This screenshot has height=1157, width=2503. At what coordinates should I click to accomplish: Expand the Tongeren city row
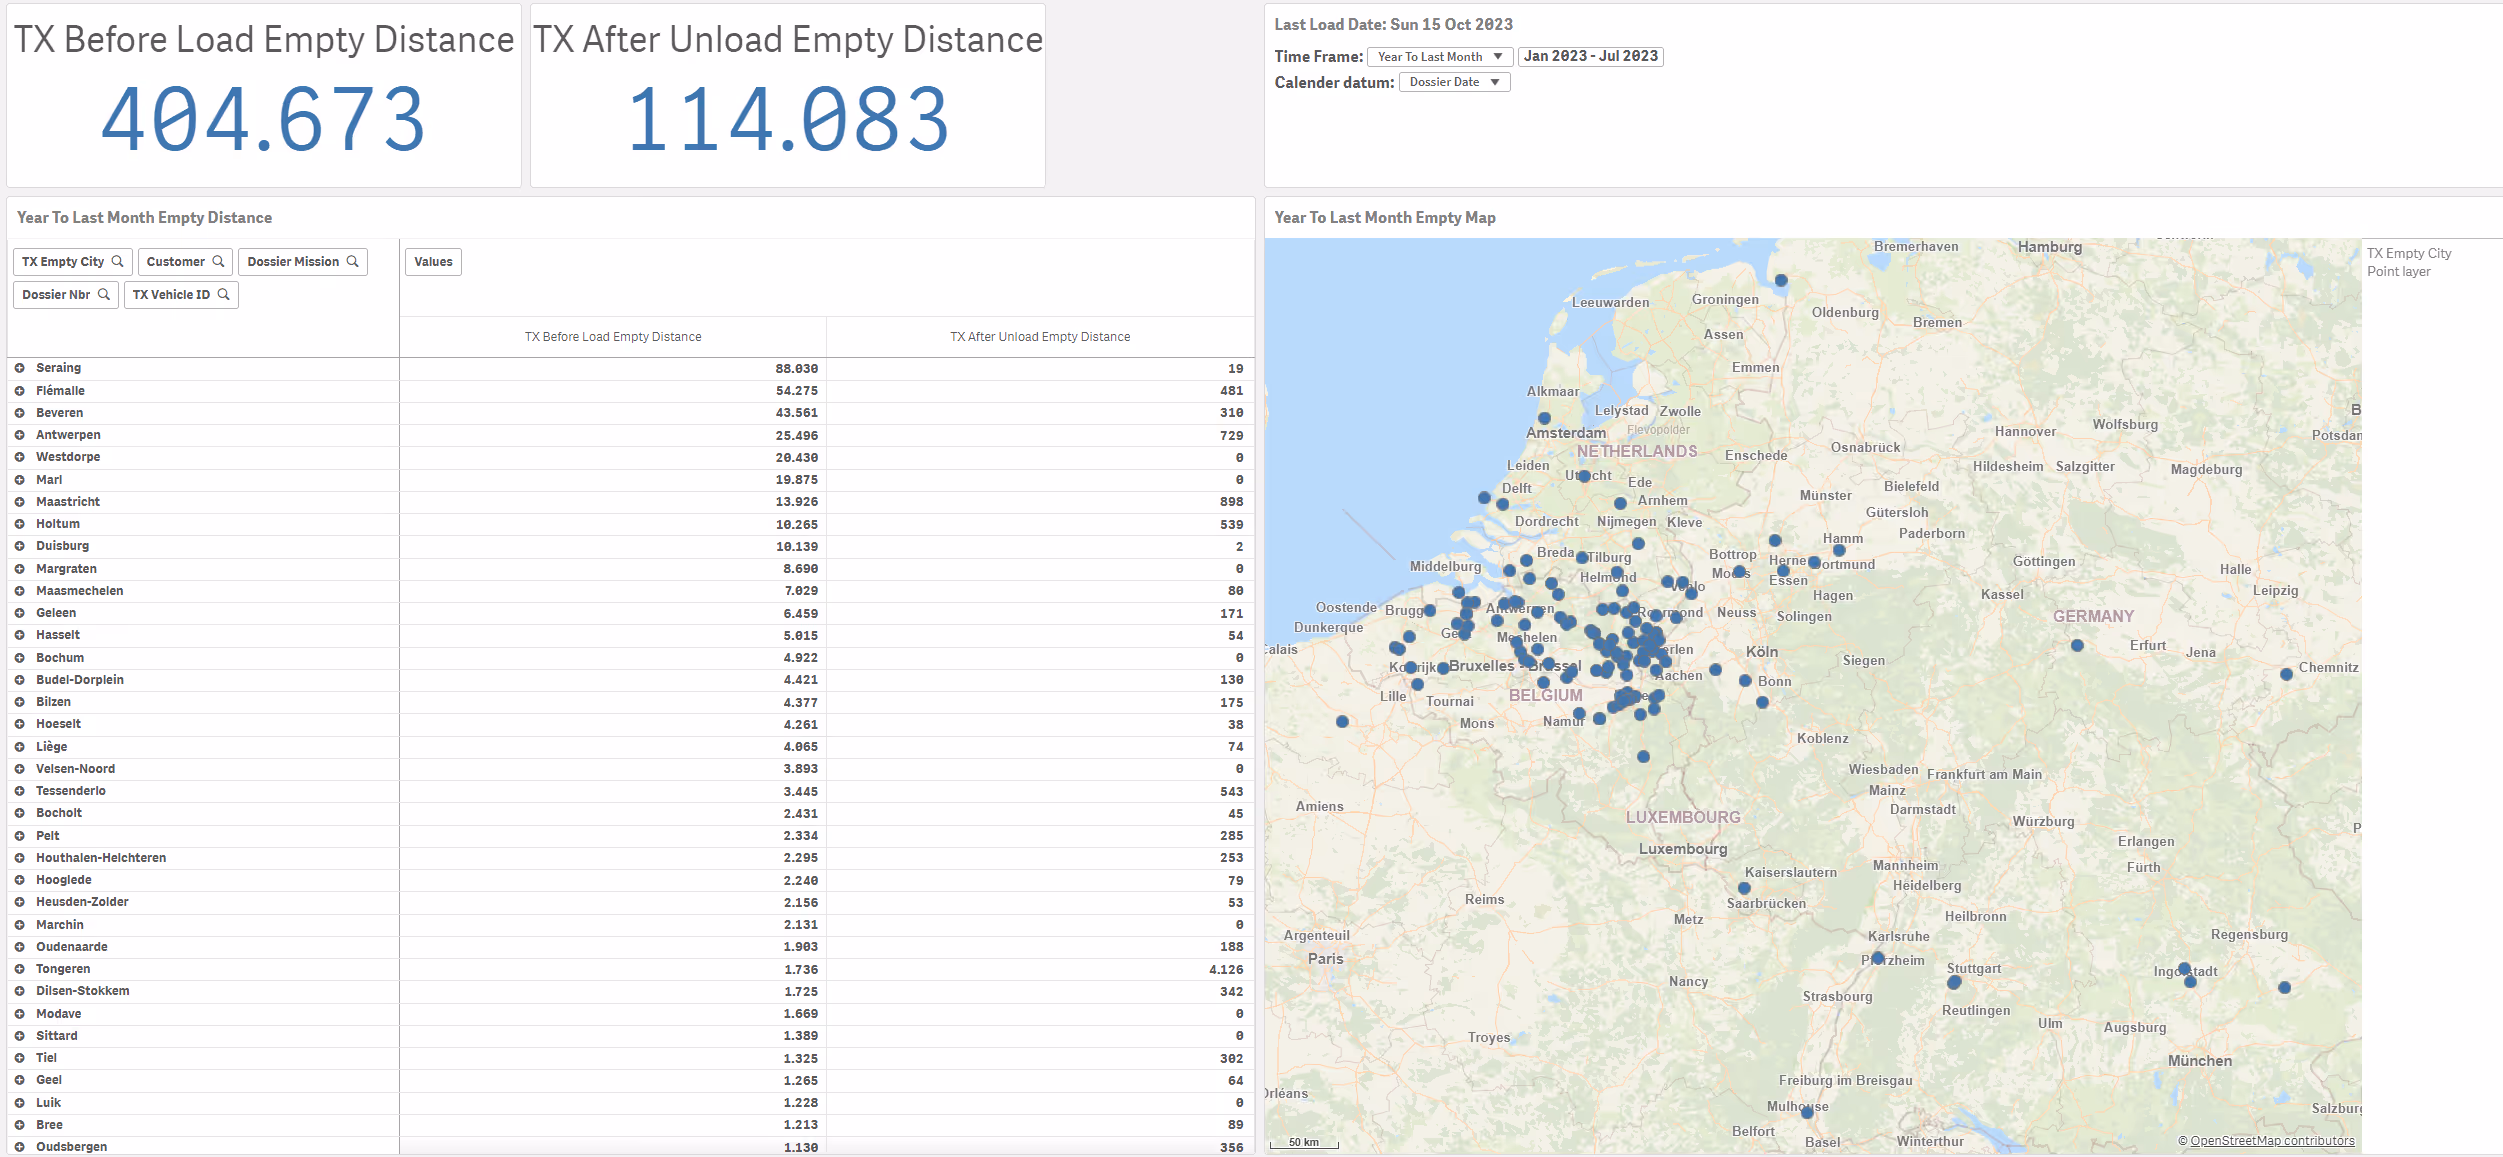[19, 969]
